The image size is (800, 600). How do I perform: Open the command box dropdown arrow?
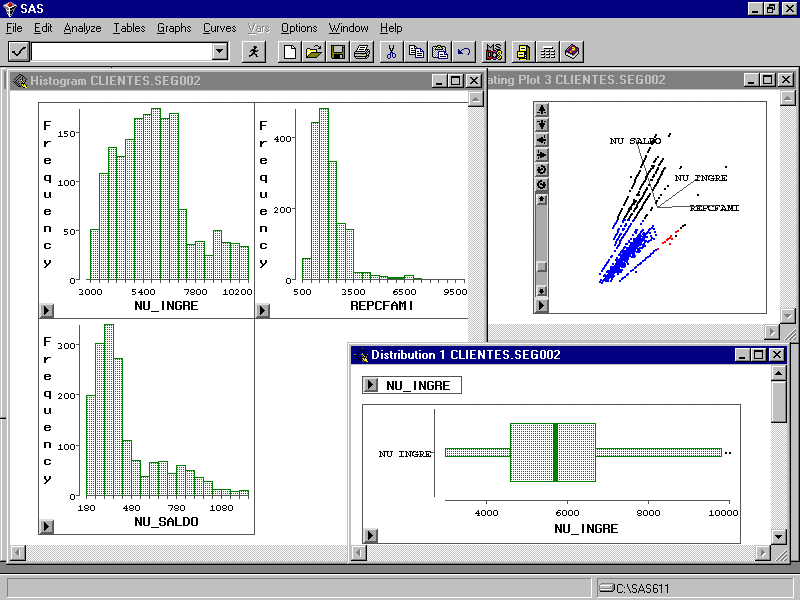coord(220,51)
